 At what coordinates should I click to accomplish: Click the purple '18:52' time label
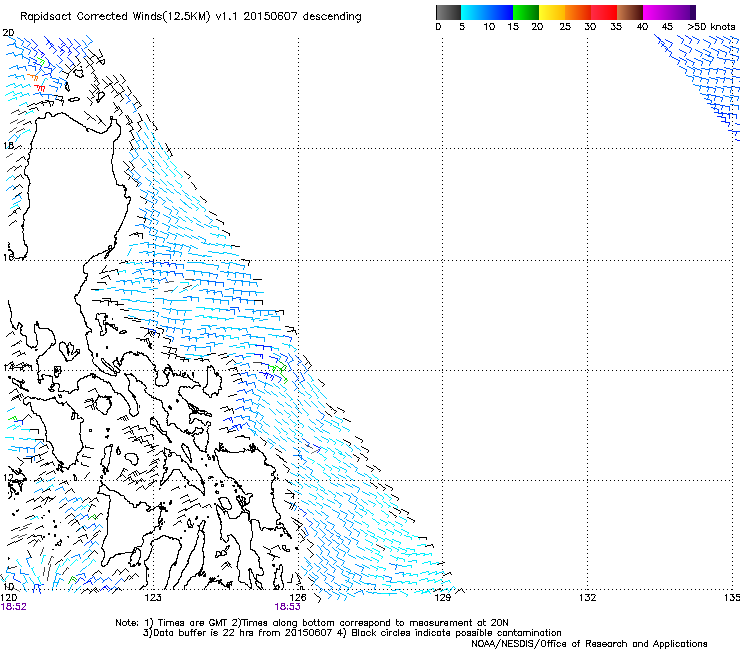tap(14, 607)
